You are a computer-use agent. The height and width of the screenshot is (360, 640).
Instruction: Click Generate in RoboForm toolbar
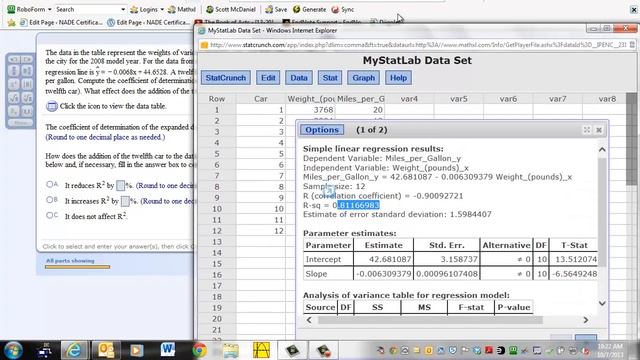[309, 9]
